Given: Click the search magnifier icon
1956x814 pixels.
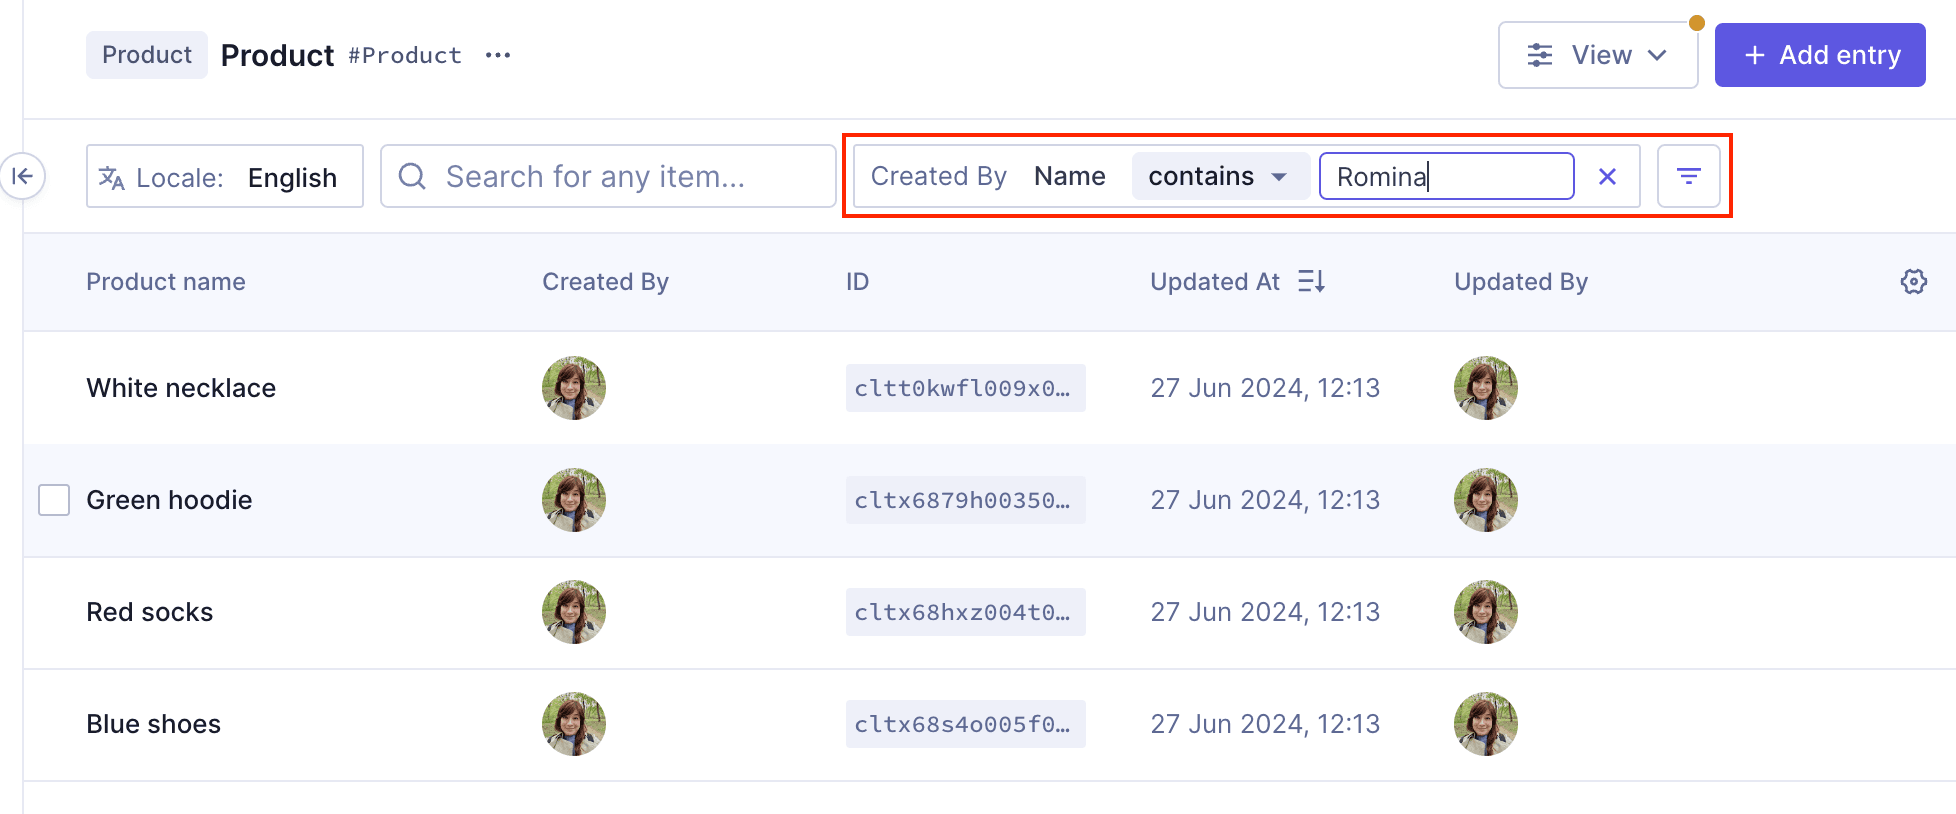Looking at the screenshot, I should 412,177.
